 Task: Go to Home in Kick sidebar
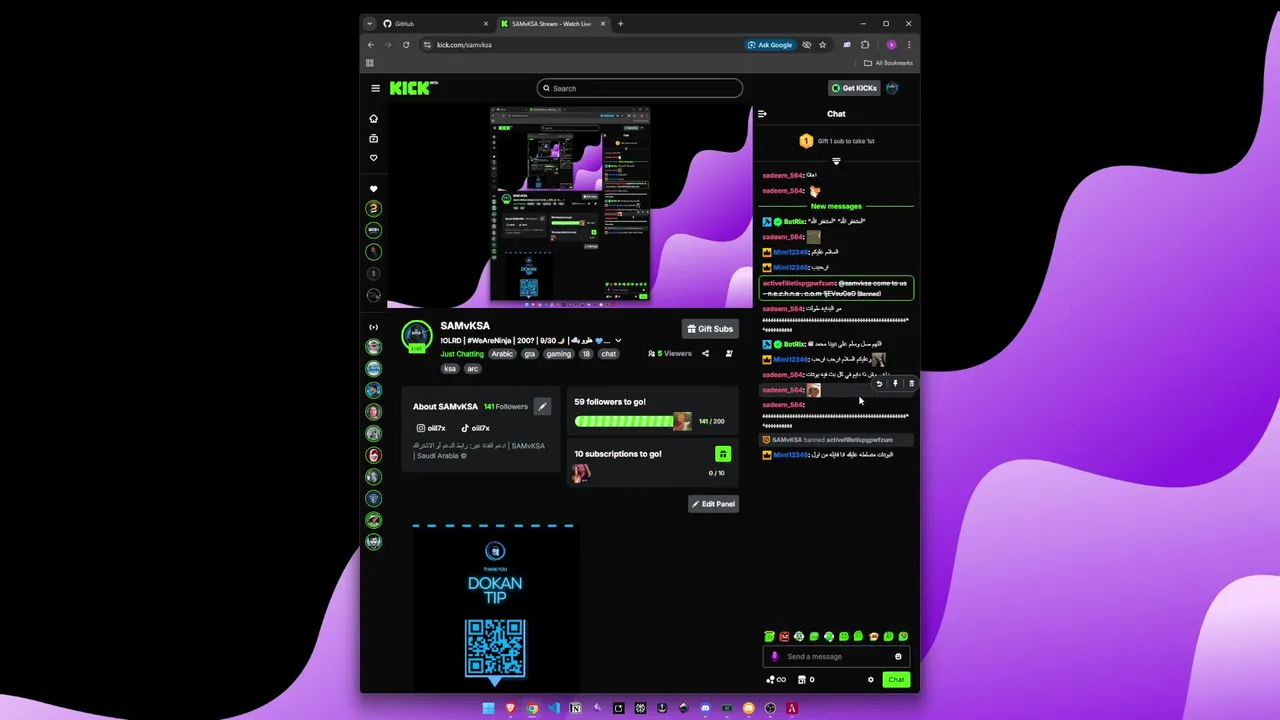click(374, 119)
